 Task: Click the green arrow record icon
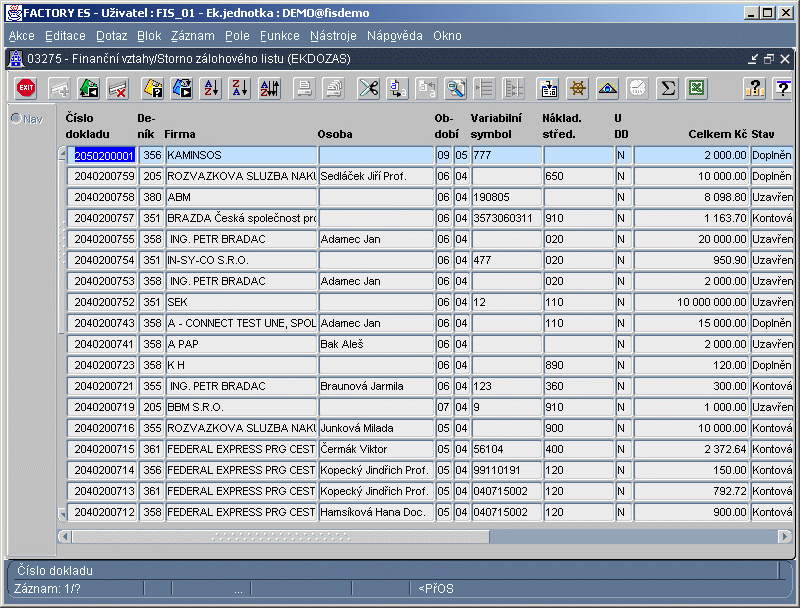point(89,88)
